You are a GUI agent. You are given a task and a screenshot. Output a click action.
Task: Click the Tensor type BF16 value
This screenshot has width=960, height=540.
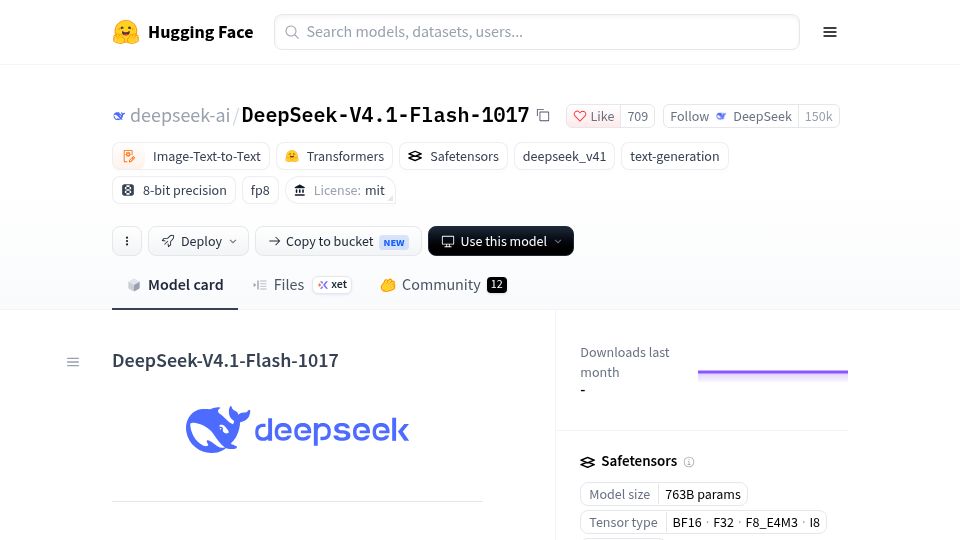(x=687, y=522)
